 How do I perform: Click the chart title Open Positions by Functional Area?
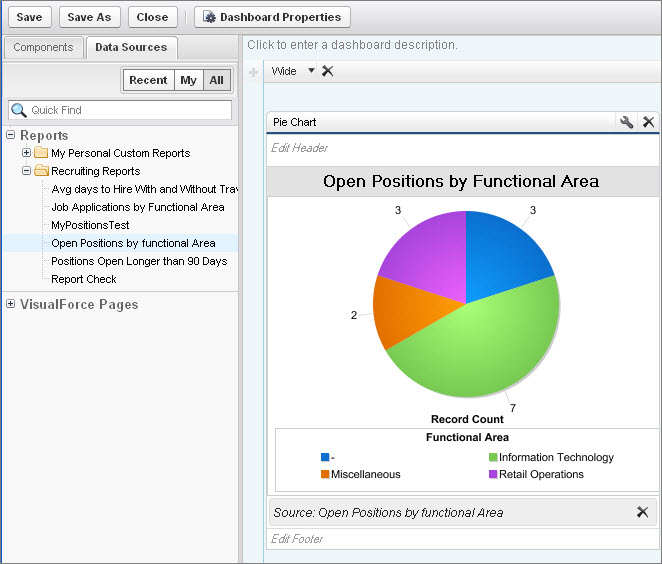pyautogui.click(x=461, y=181)
